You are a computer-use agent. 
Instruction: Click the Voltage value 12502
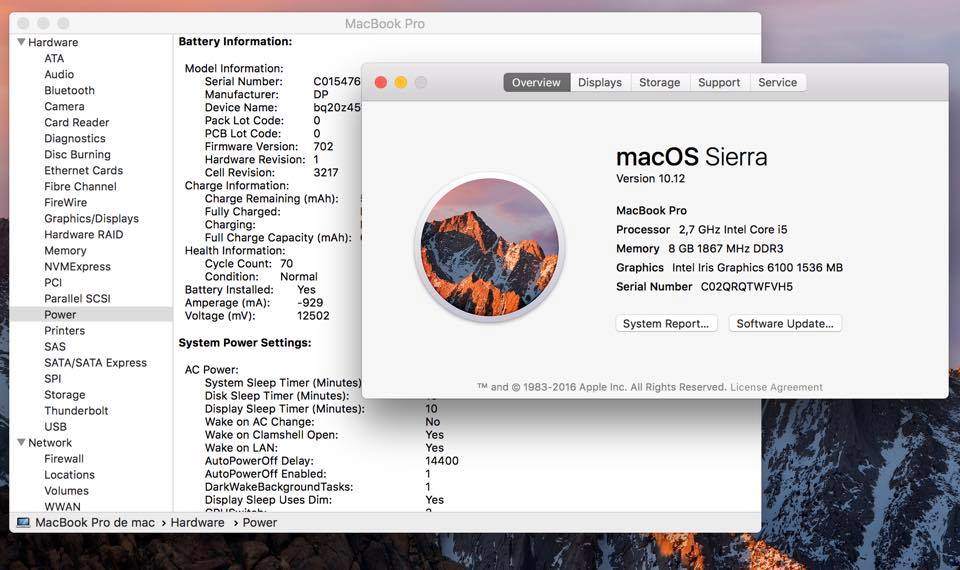coord(313,316)
